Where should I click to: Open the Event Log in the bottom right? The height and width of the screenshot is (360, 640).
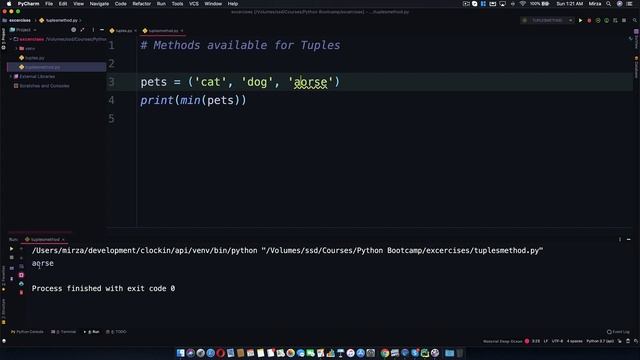[x=618, y=332]
